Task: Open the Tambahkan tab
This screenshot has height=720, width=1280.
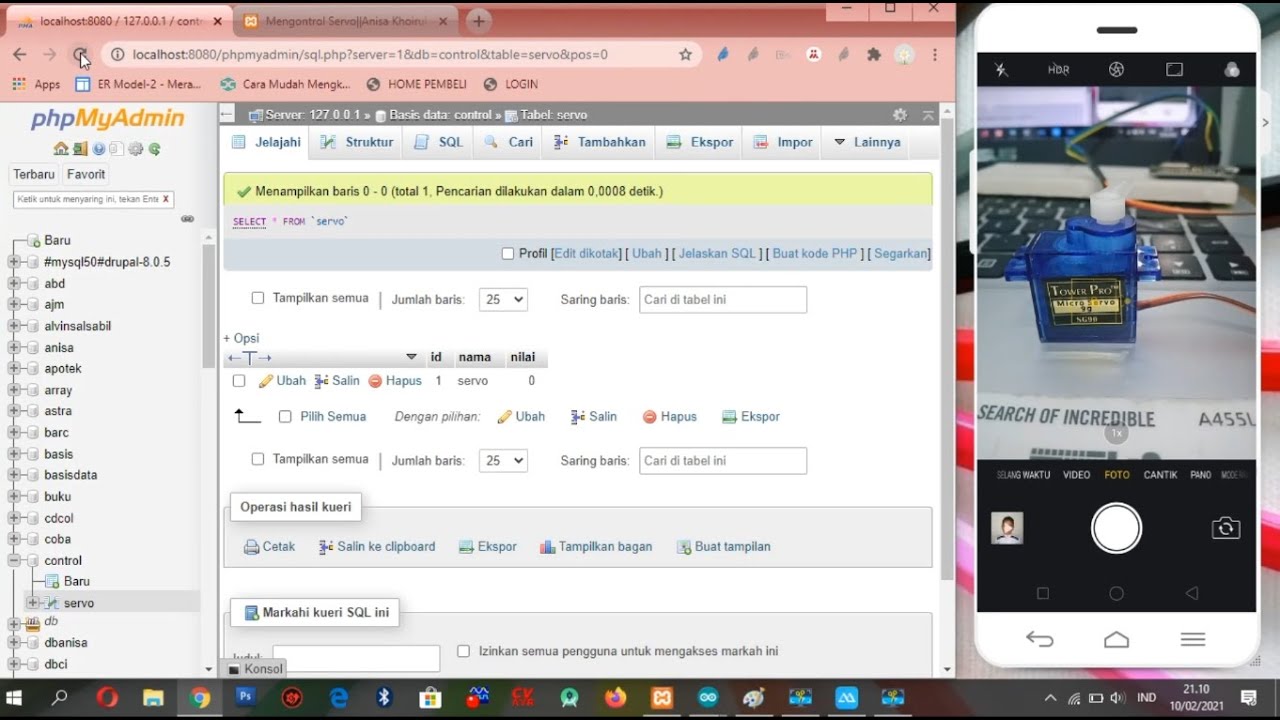Action: pyautogui.click(x=599, y=142)
